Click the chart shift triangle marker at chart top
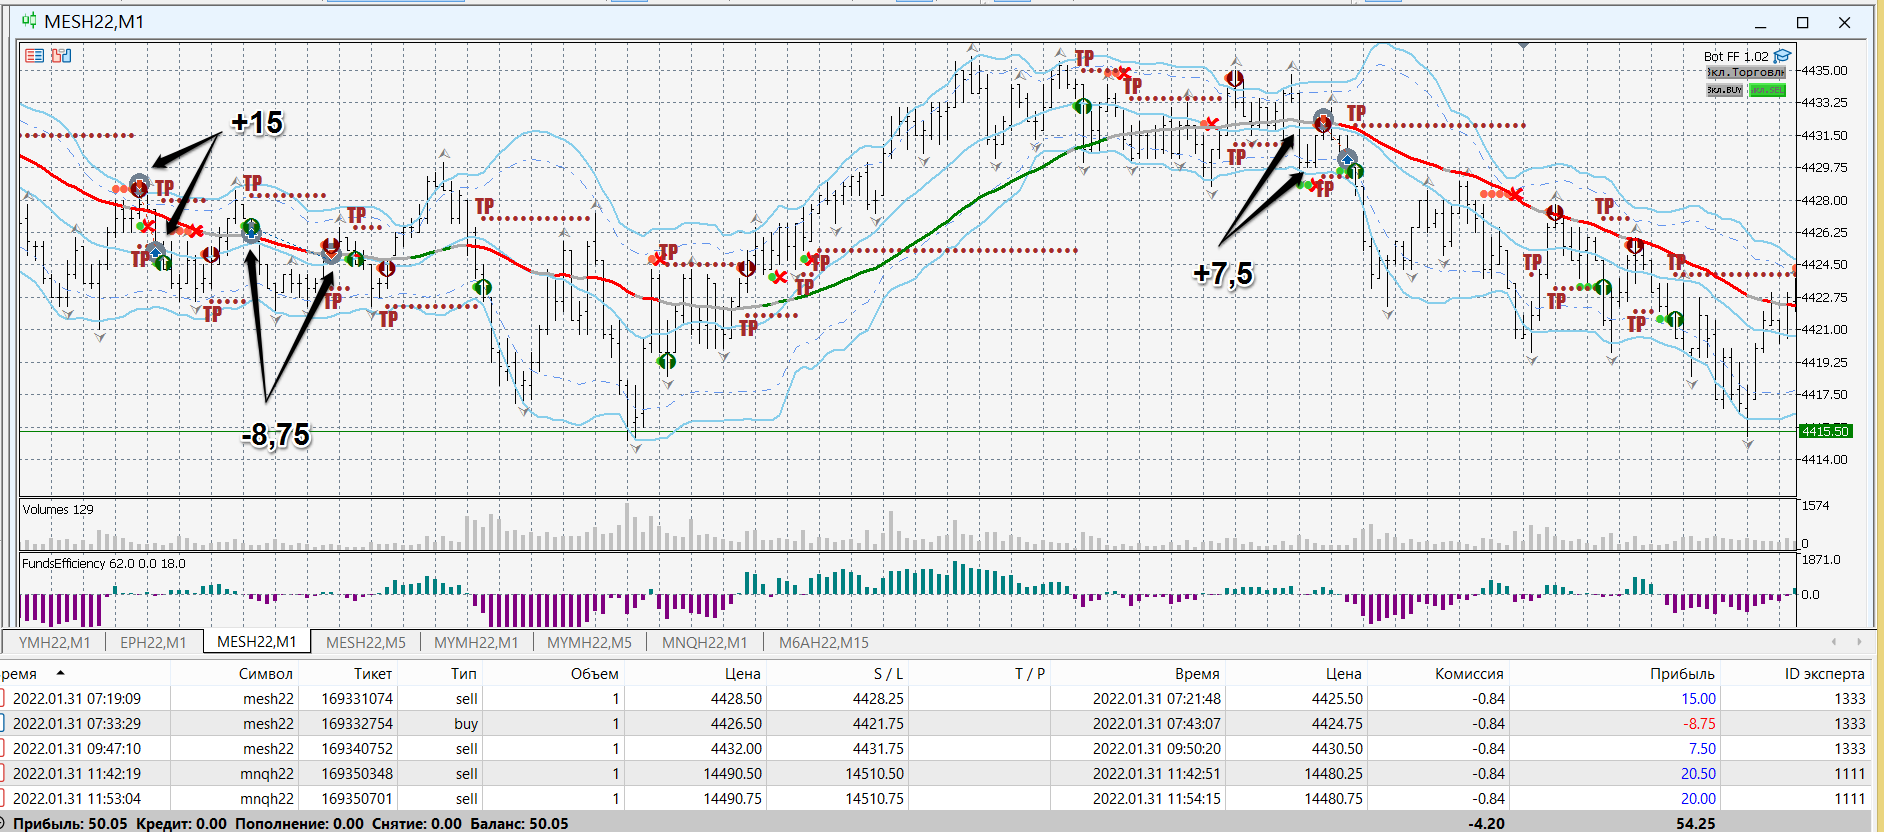Image resolution: width=1884 pixels, height=832 pixels. click(1523, 46)
